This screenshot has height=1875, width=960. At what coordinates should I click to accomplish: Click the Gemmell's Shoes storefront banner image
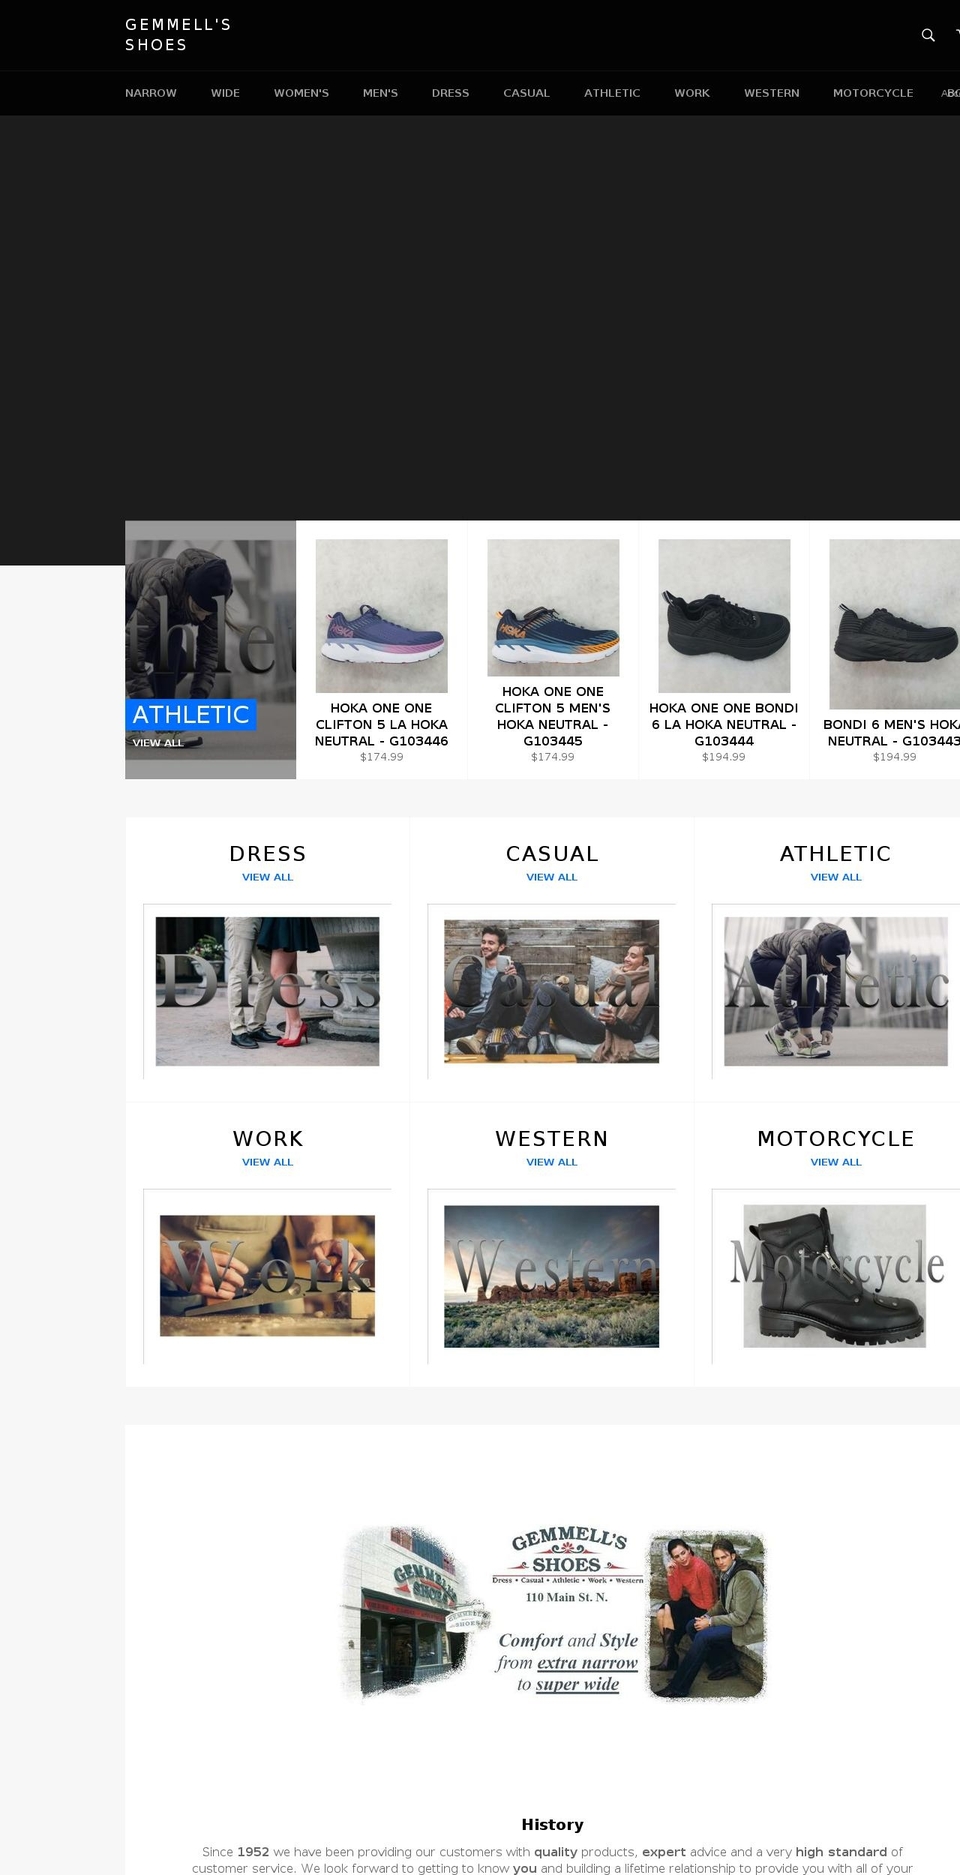click(x=553, y=1613)
